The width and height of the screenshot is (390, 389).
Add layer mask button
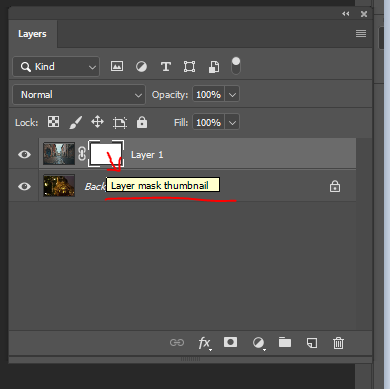coord(230,342)
